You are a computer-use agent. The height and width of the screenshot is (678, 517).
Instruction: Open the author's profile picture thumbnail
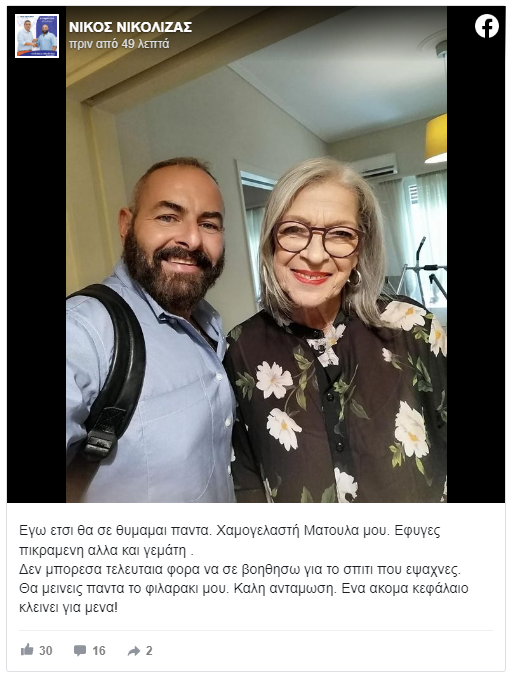coord(37,35)
